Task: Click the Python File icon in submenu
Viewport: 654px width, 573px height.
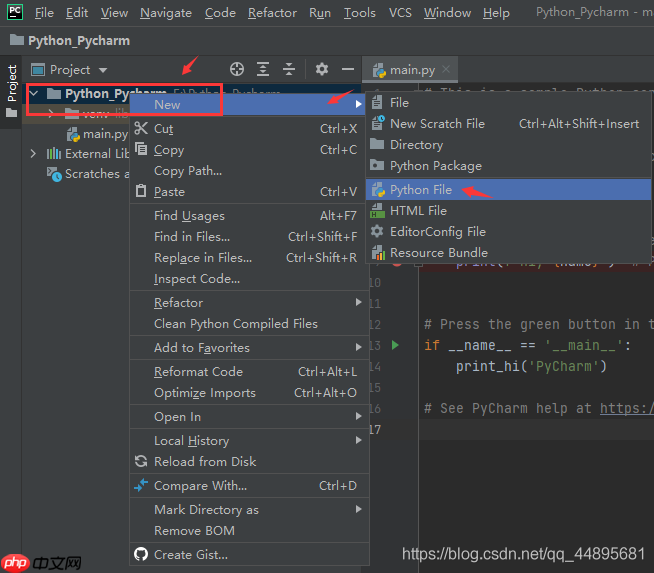Action: point(378,190)
